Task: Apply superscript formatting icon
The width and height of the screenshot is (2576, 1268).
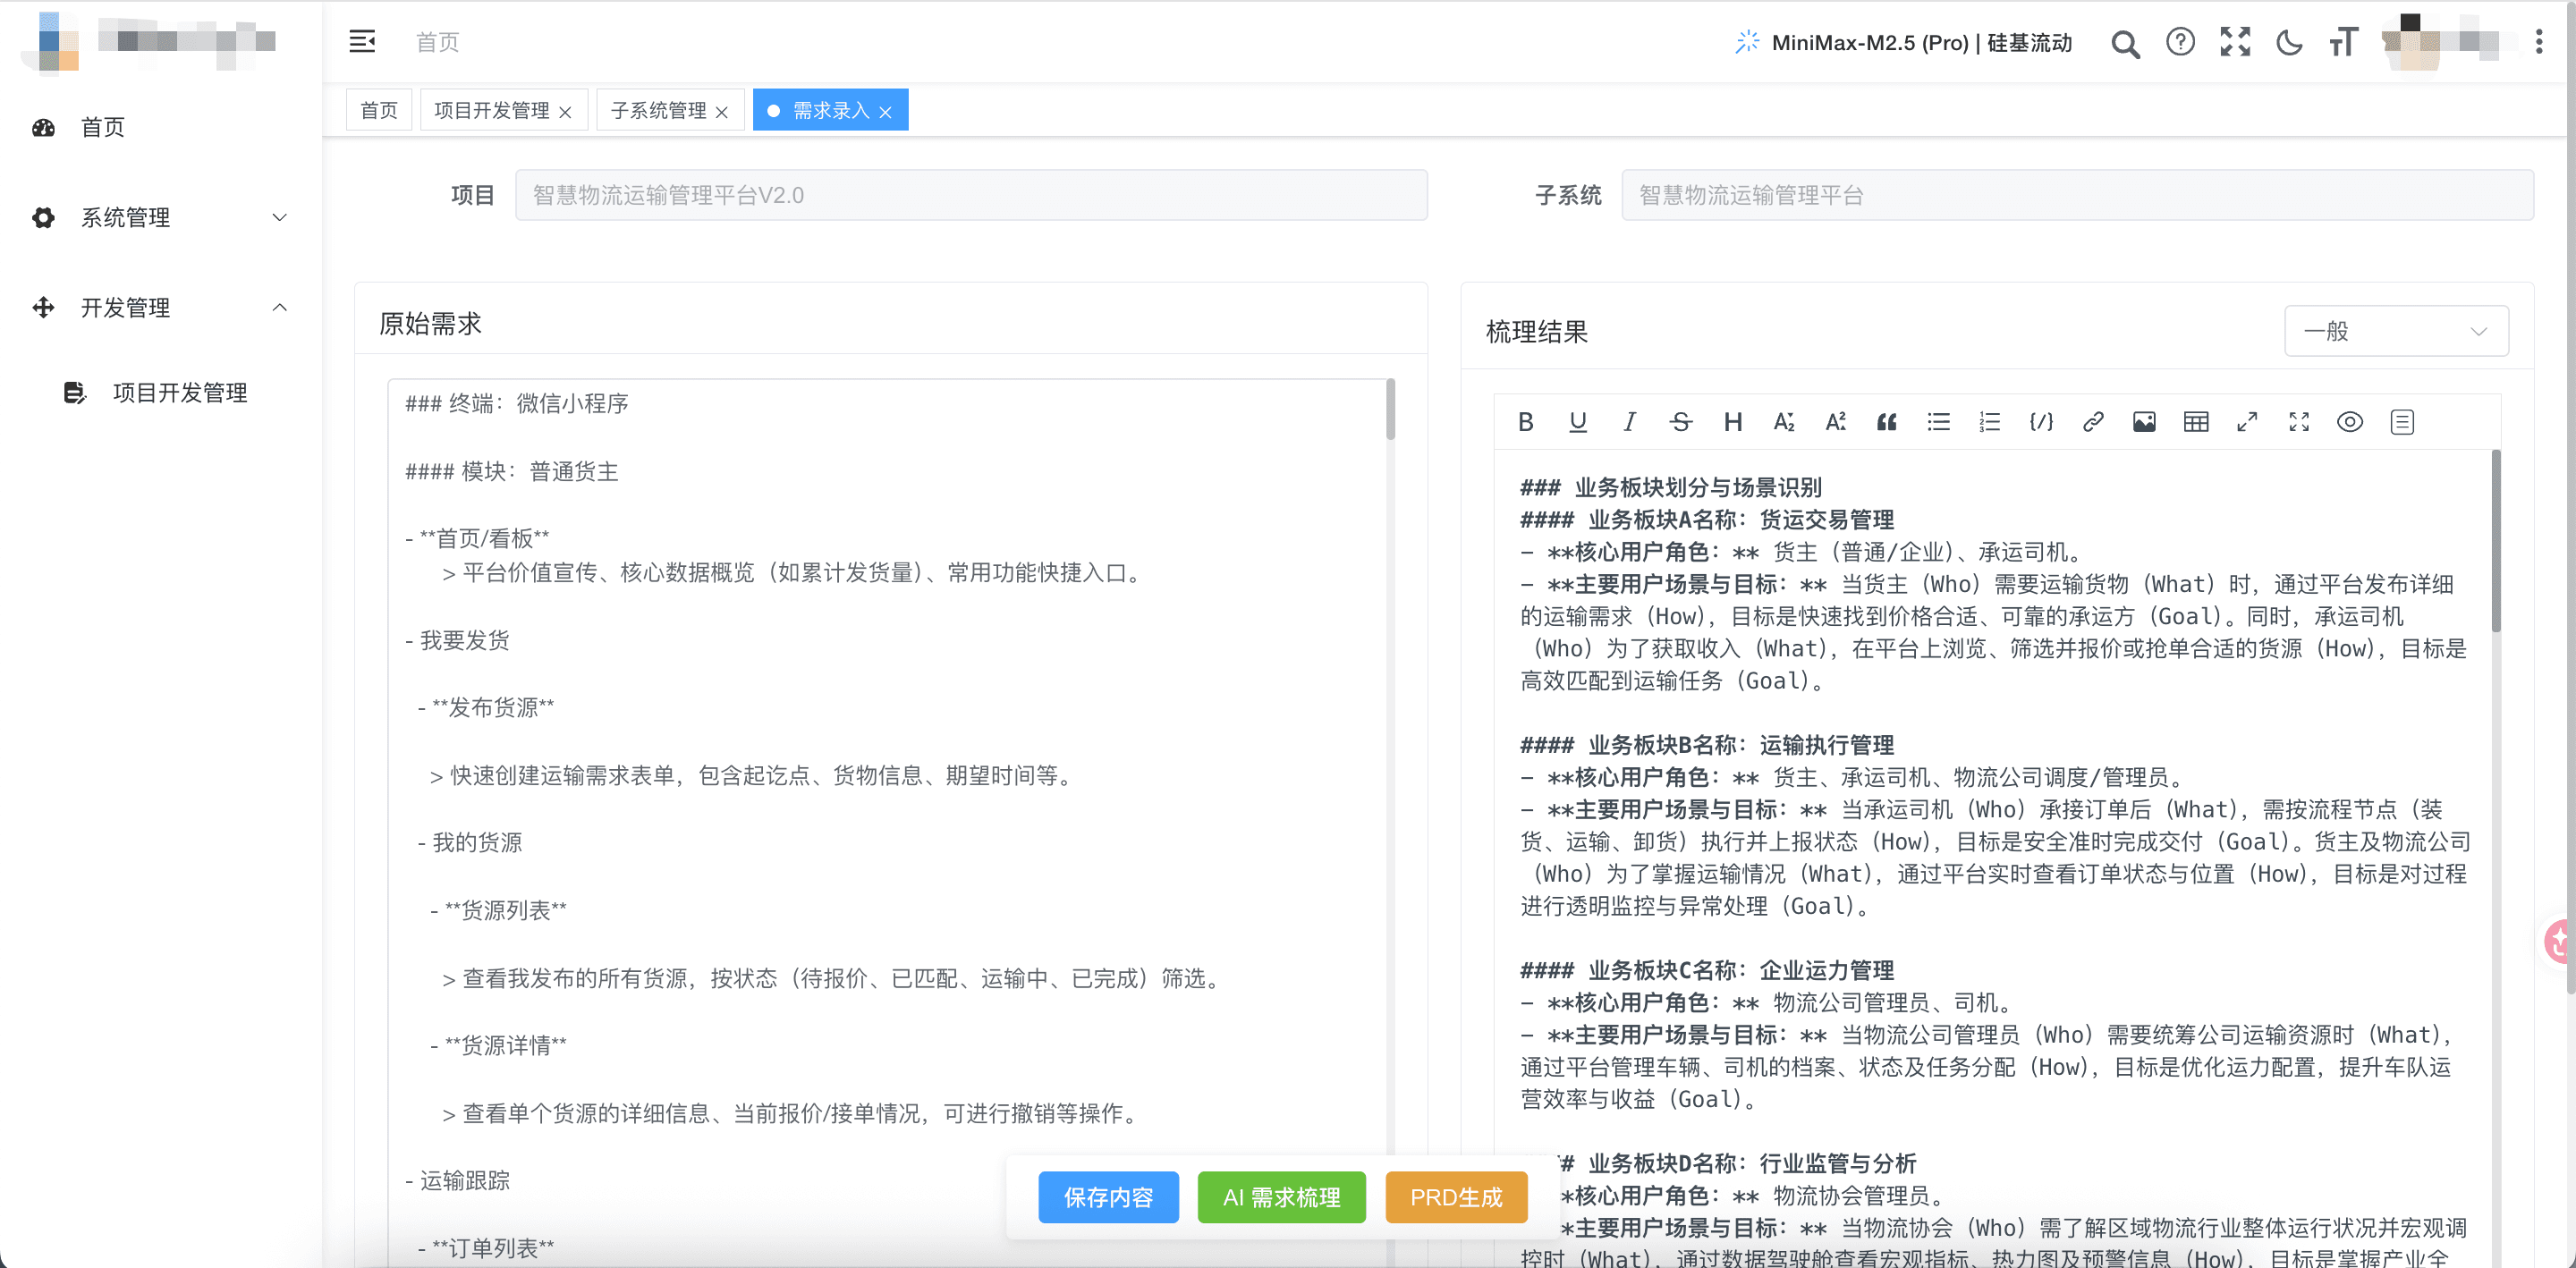Action: (1835, 422)
